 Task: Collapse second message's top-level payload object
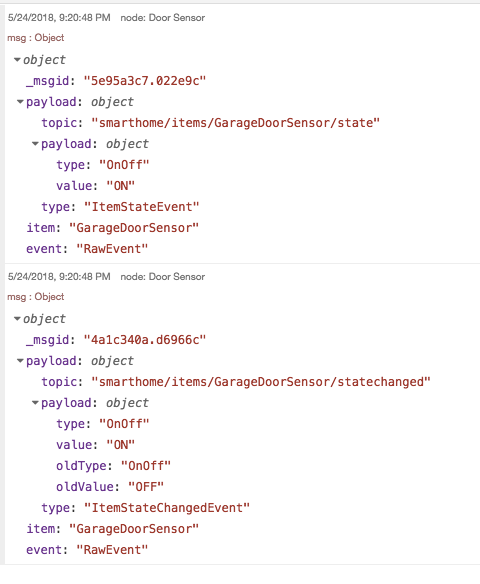click(20, 361)
